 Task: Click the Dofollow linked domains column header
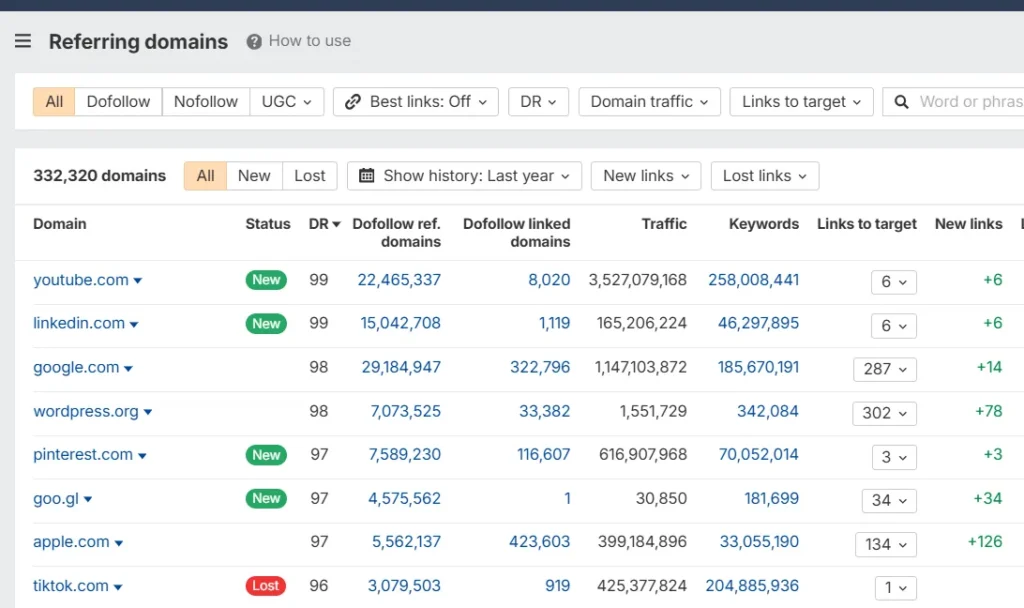(517, 232)
